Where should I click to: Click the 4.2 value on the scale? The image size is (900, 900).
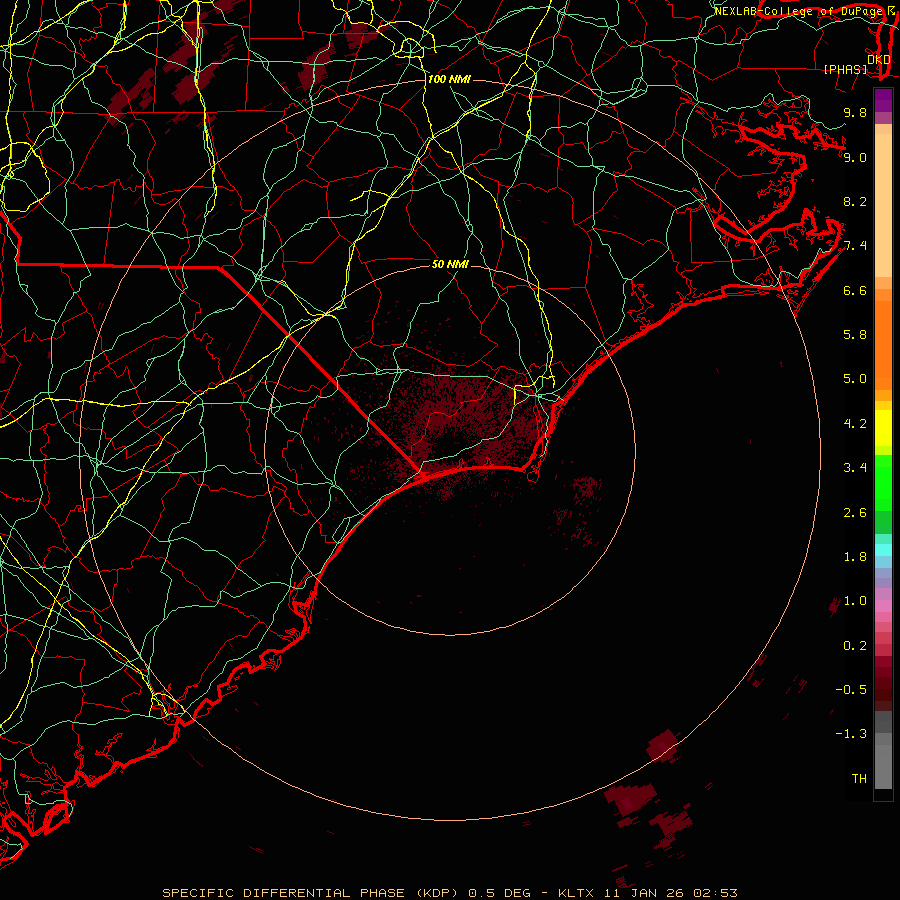[x=855, y=424]
